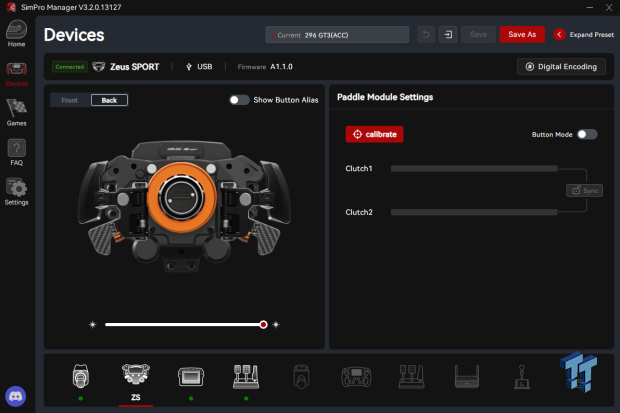Click the Clutch1 range bar

474,169
